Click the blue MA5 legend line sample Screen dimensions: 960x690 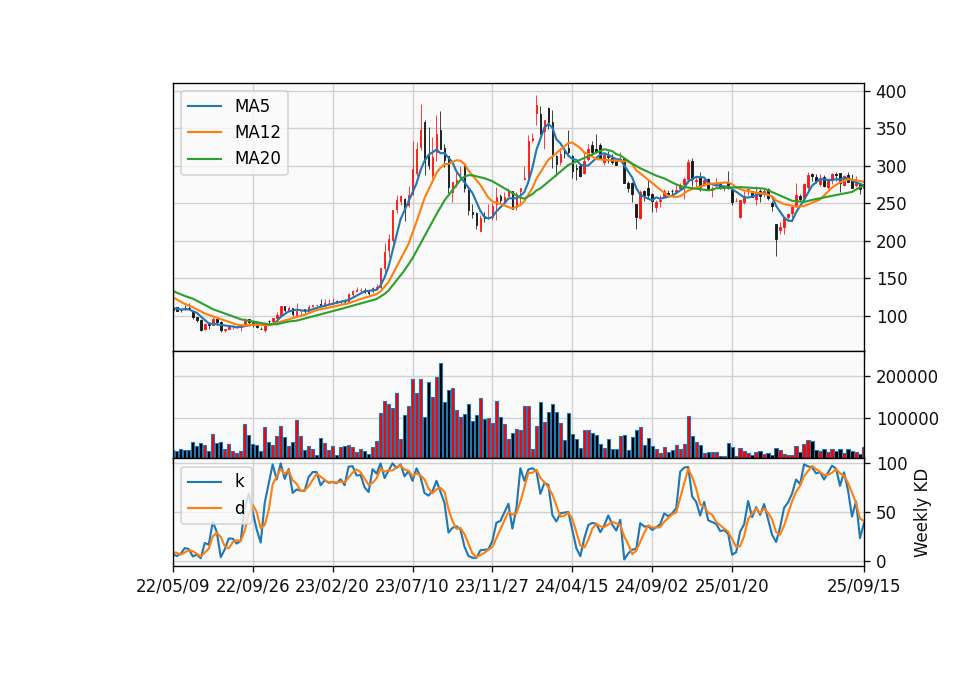click(x=204, y=106)
